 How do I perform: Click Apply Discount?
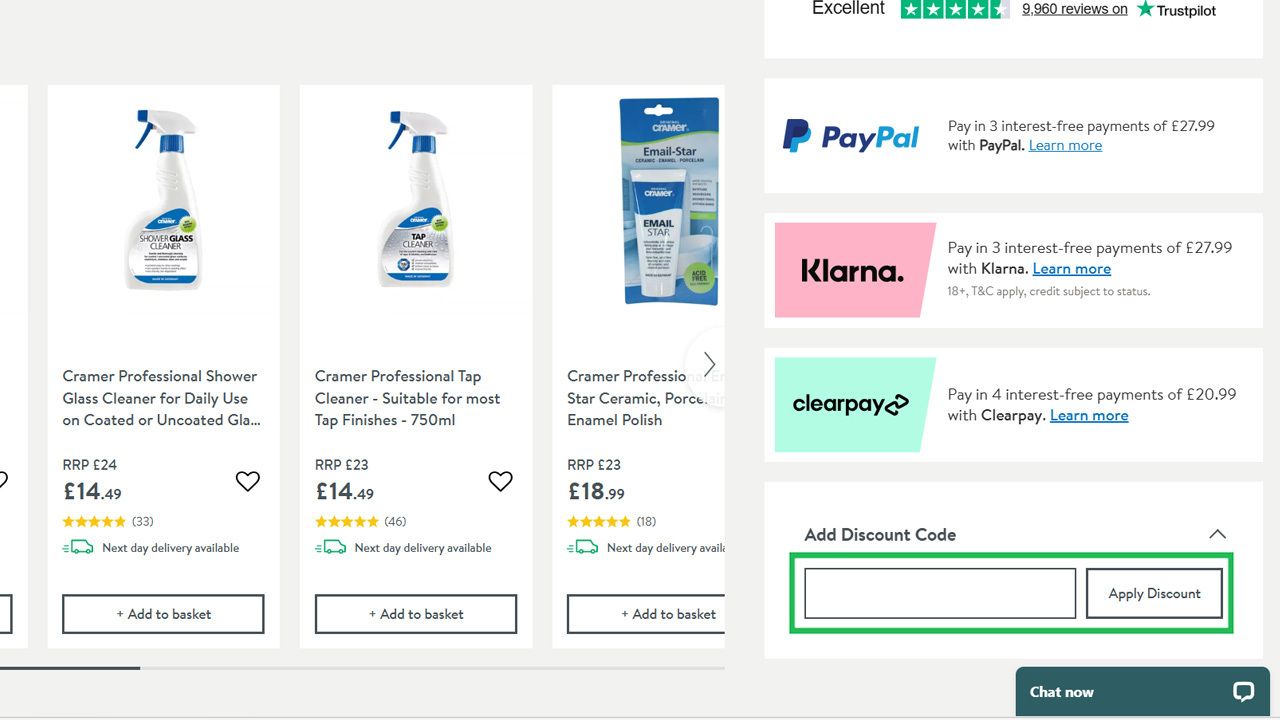point(1154,593)
